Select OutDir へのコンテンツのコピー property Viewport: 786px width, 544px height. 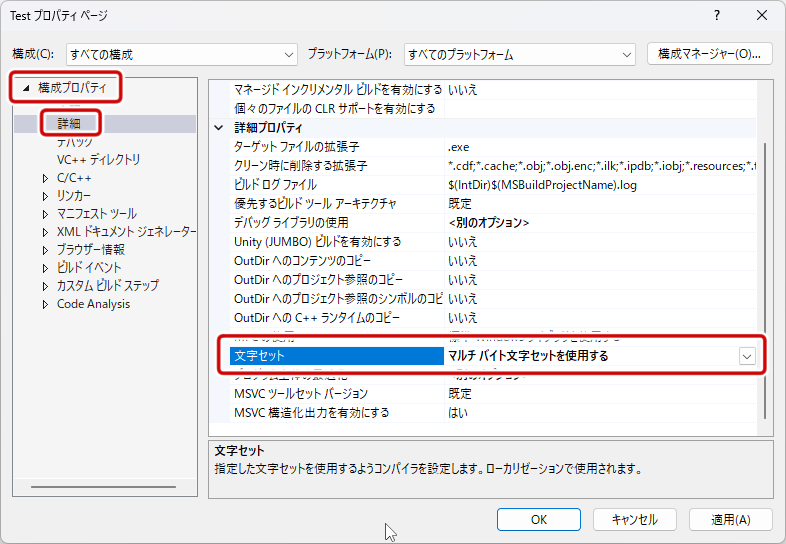pyautogui.click(x=337, y=261)
